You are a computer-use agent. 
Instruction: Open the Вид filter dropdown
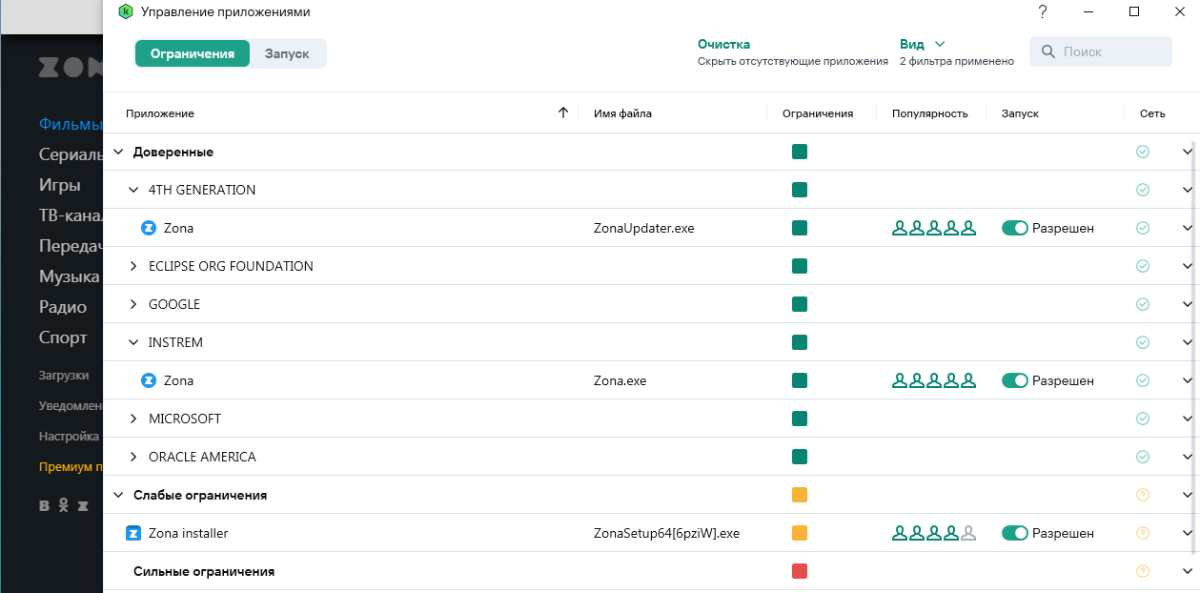click(x=922, y=44)
